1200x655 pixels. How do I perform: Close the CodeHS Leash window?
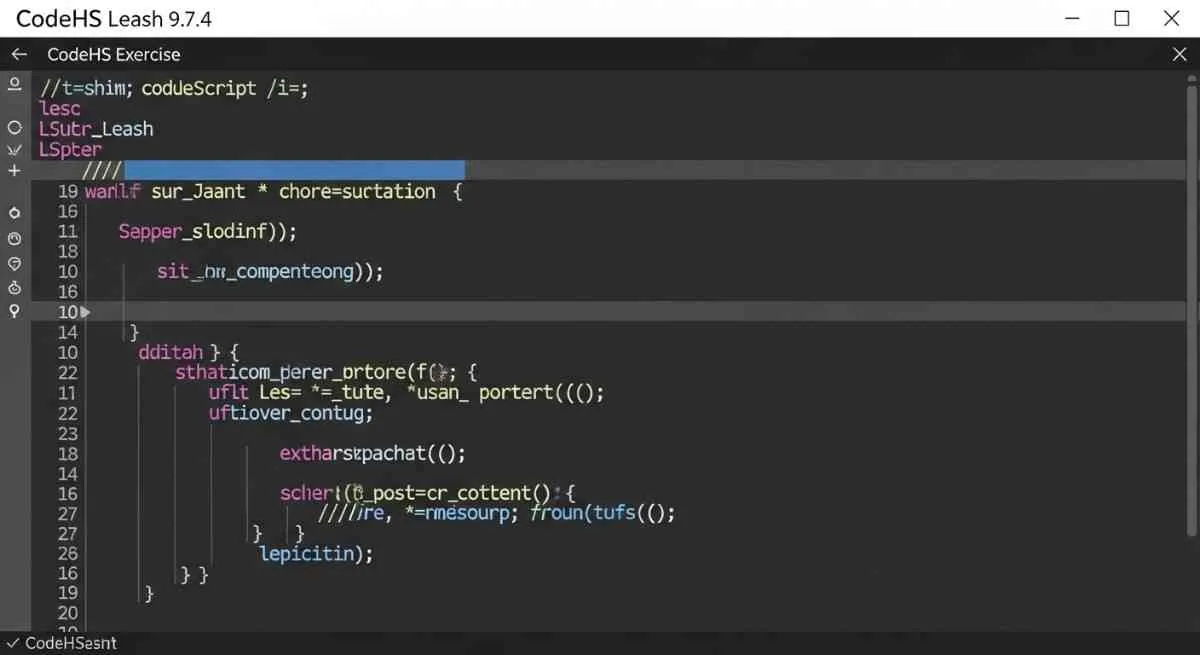[1172, 19]
